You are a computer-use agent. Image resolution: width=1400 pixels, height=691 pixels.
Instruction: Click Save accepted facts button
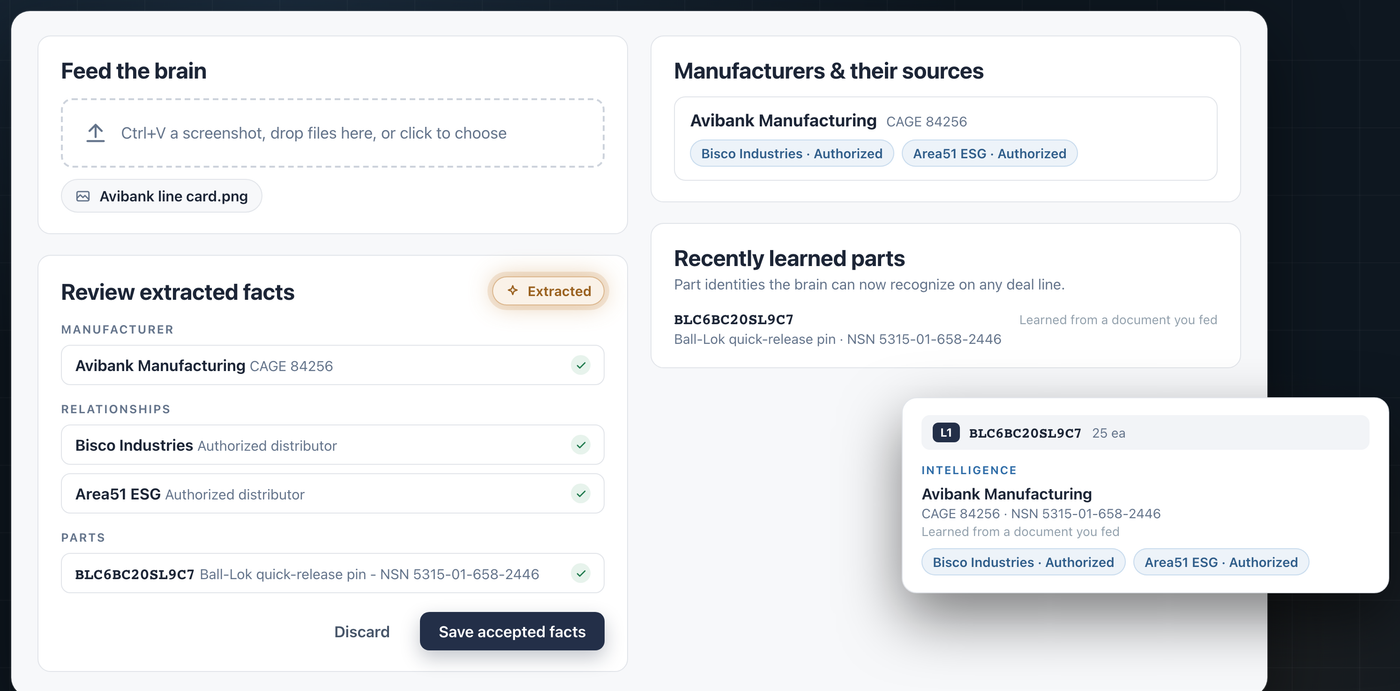tap(512, 631)
